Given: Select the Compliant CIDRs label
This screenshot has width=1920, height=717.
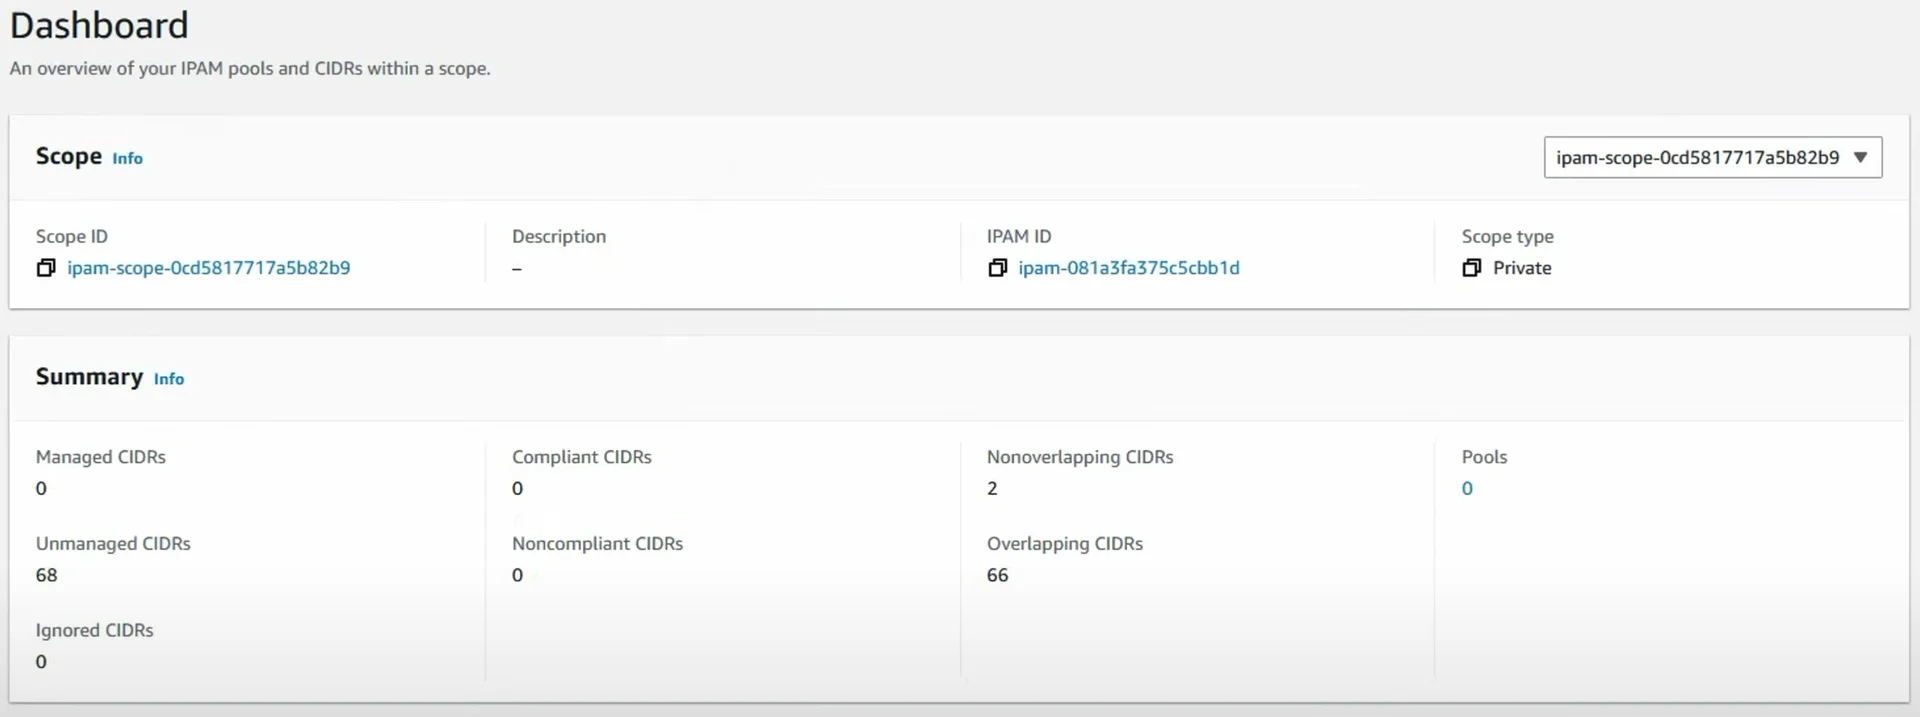Looking at the screenshot, I should click(581, 457).
